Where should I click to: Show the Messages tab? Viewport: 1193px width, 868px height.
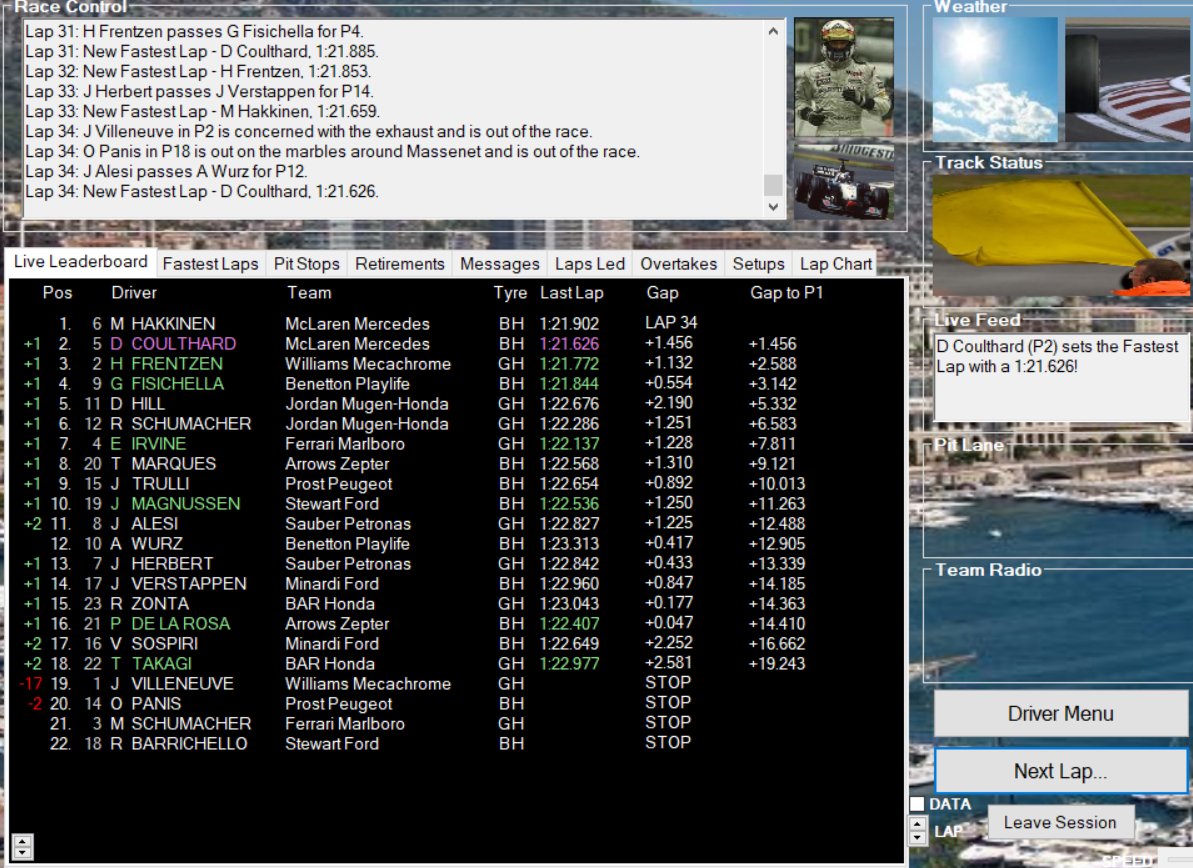[x=499, y=264]
